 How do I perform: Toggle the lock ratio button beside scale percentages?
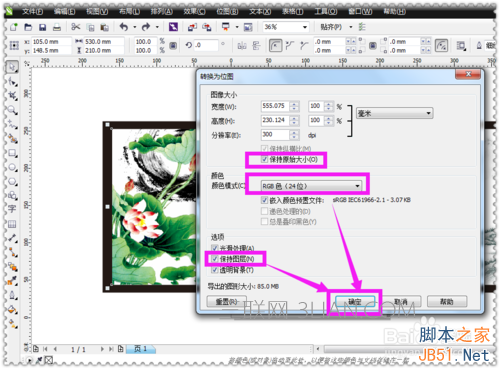pyautogui.click(x=173, y=45)
